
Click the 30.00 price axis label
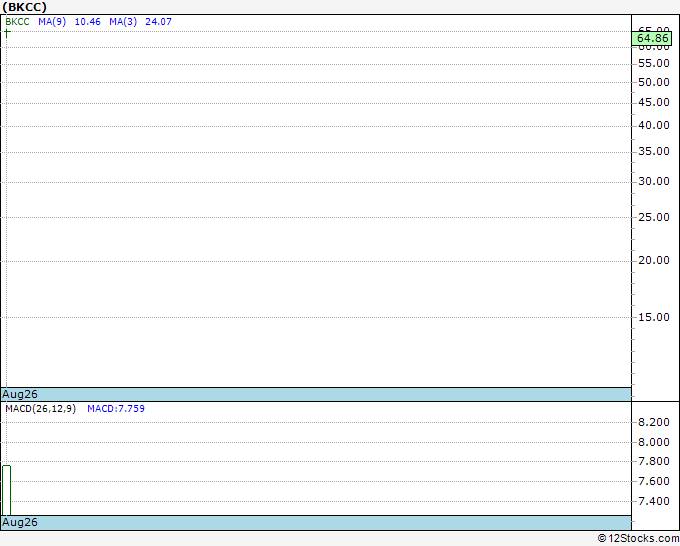pyautogui.click(x=654, y=181)
